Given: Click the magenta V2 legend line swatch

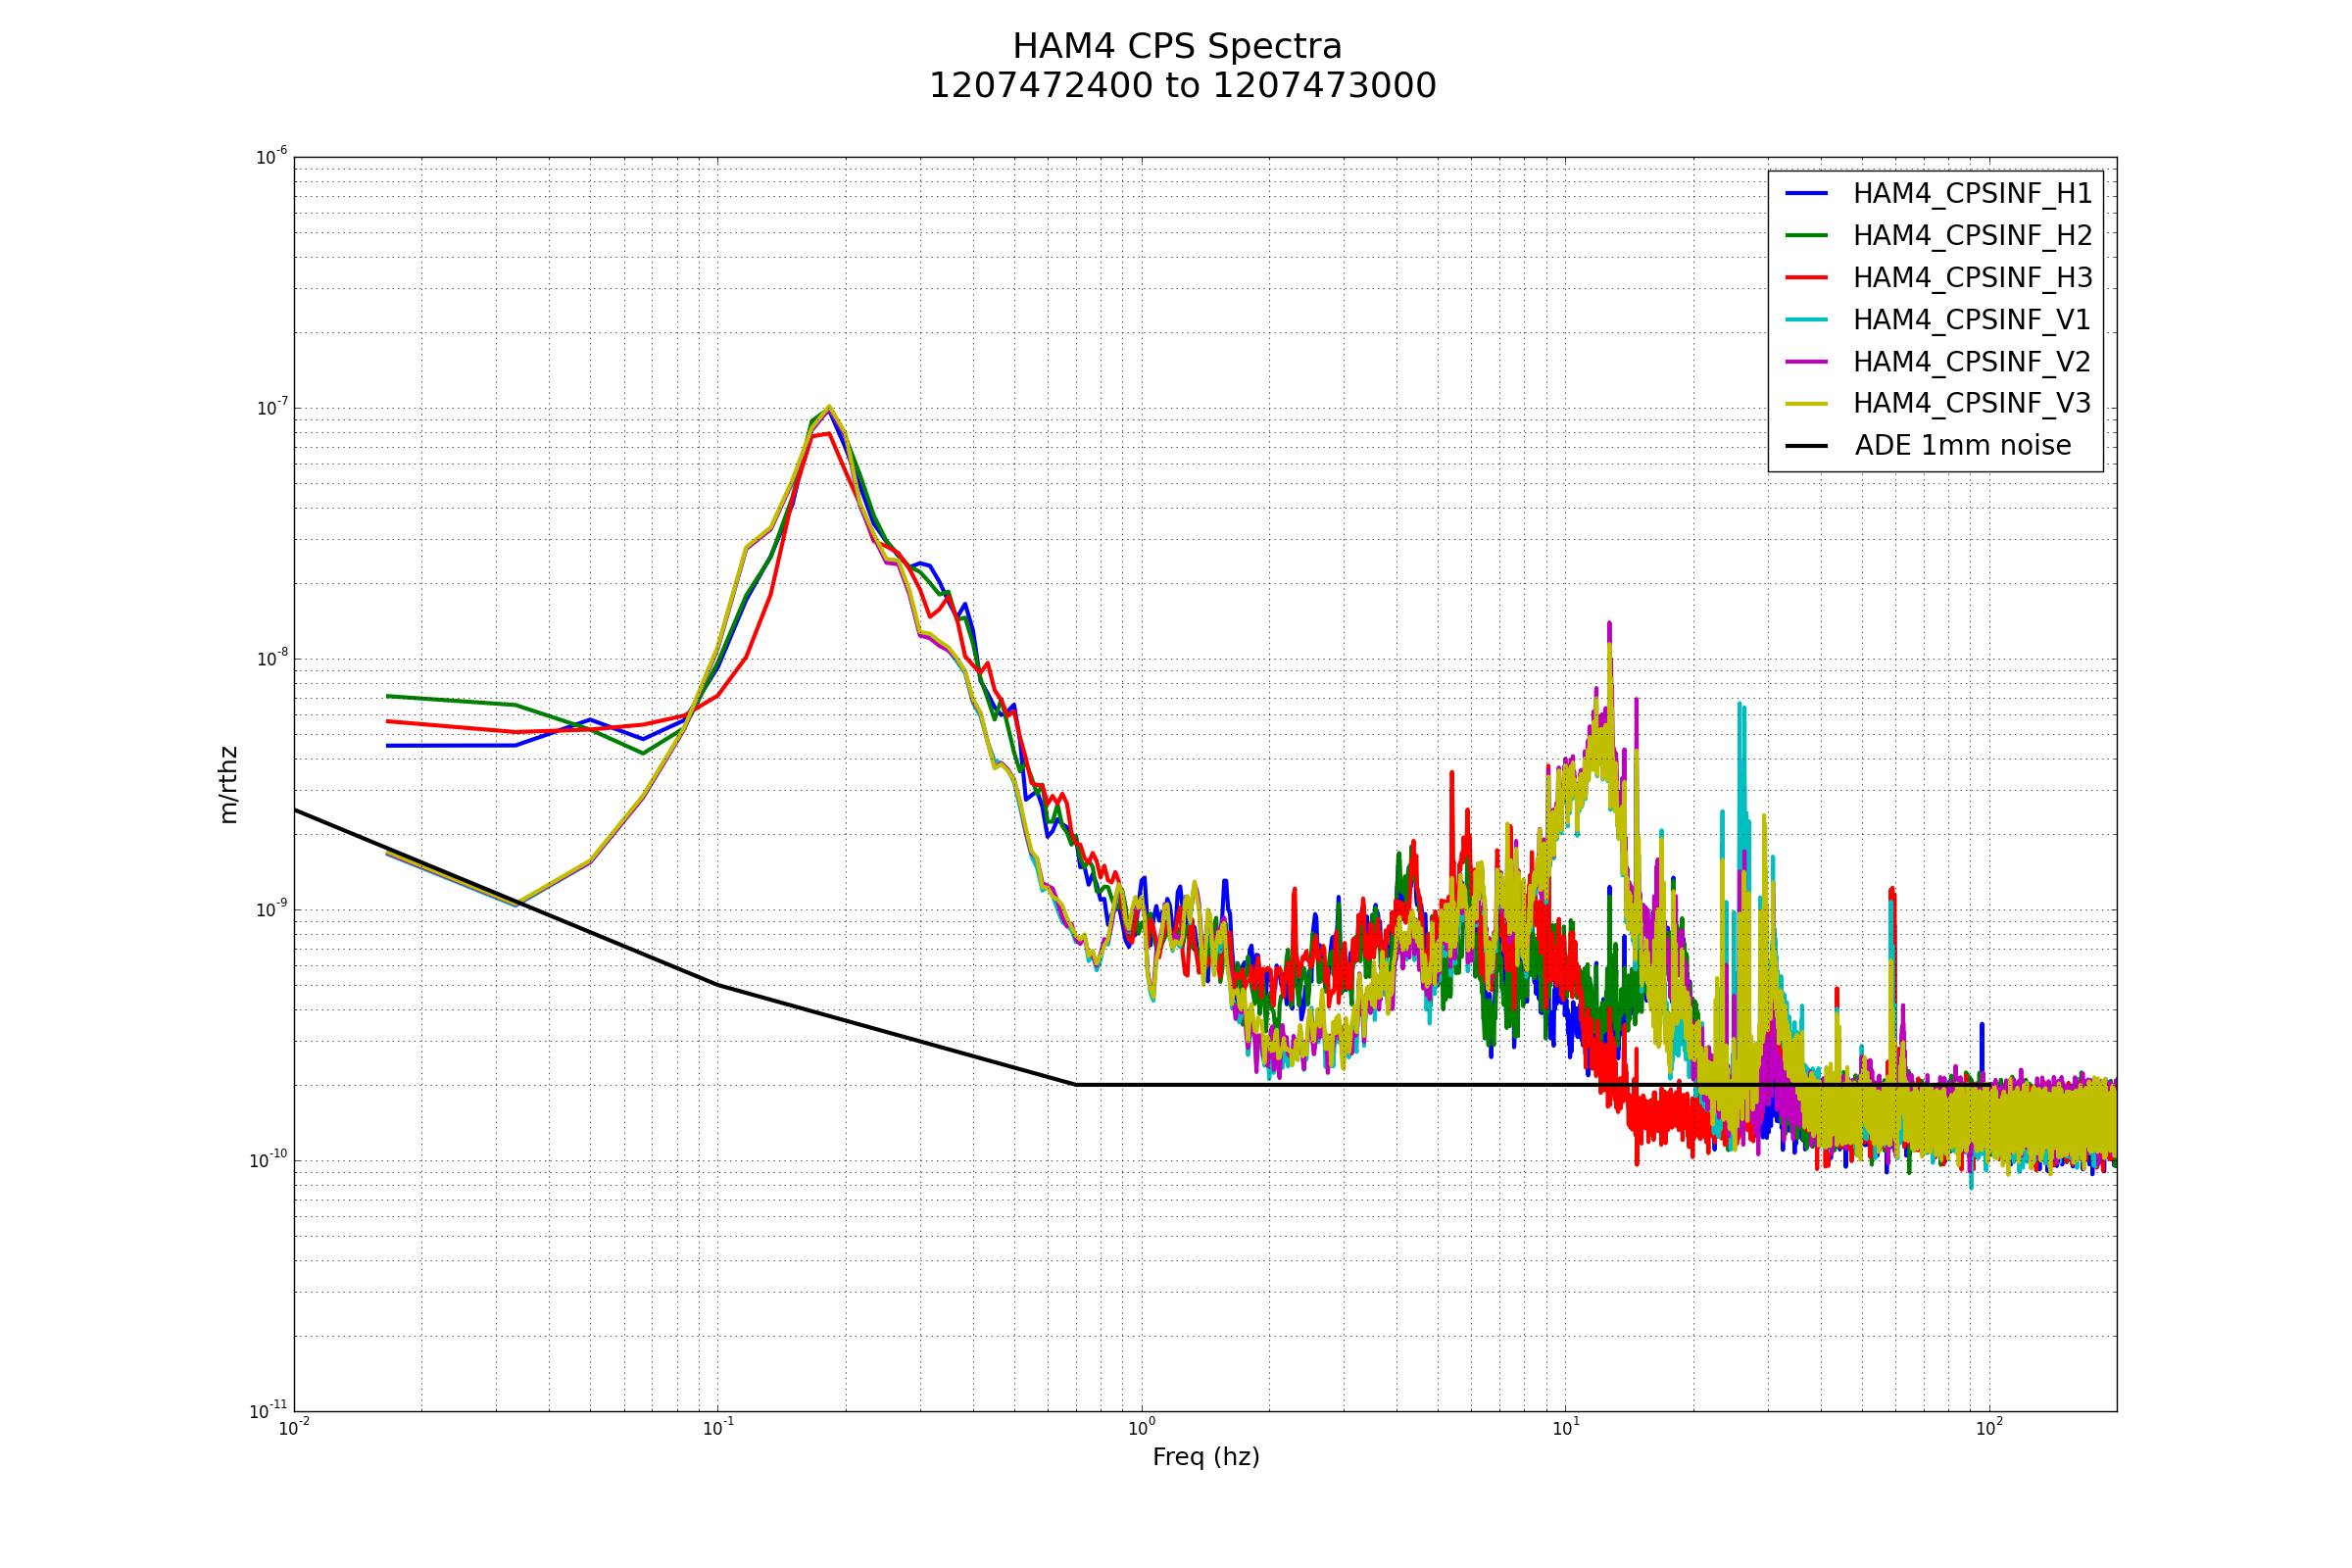Looking at the screenshot, I should (x=1806, y=361).
